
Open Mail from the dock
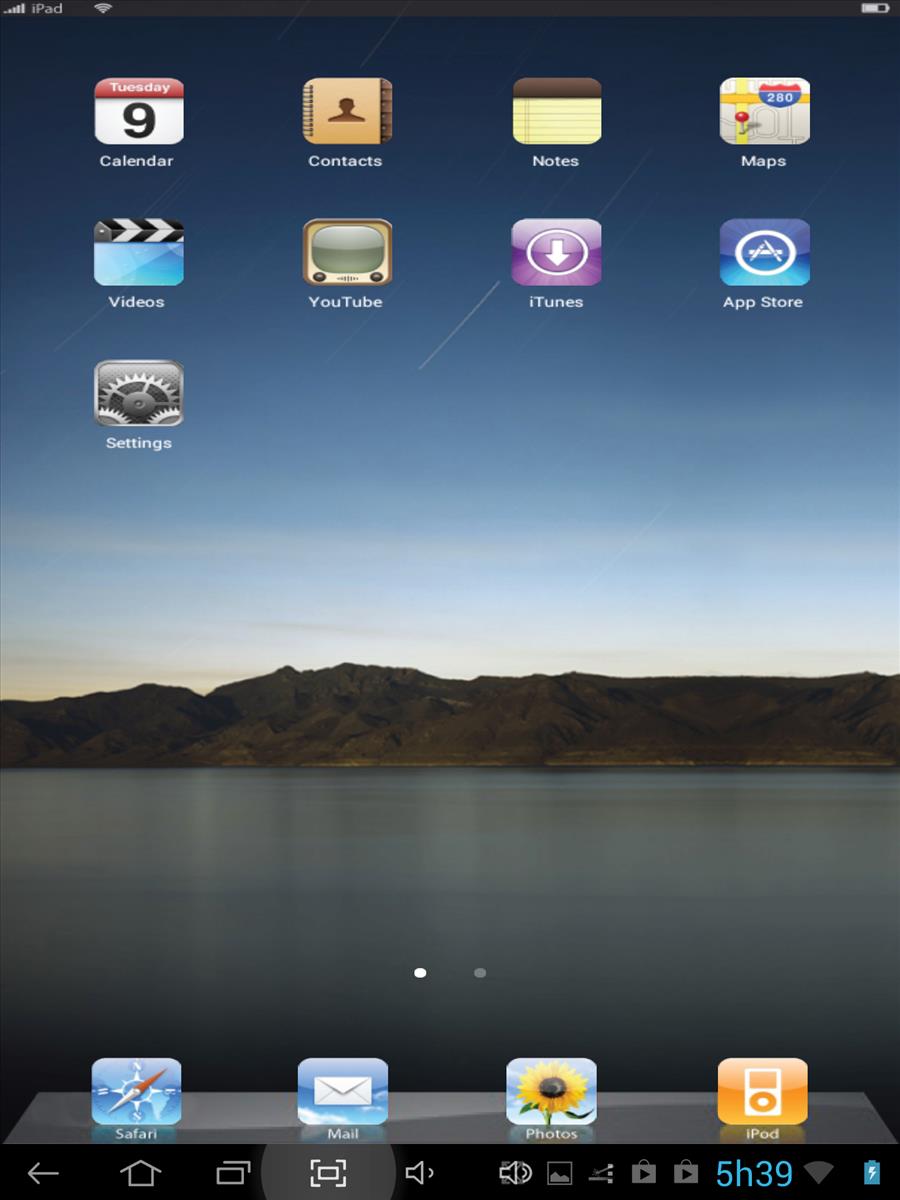(x=343, y=1093)
